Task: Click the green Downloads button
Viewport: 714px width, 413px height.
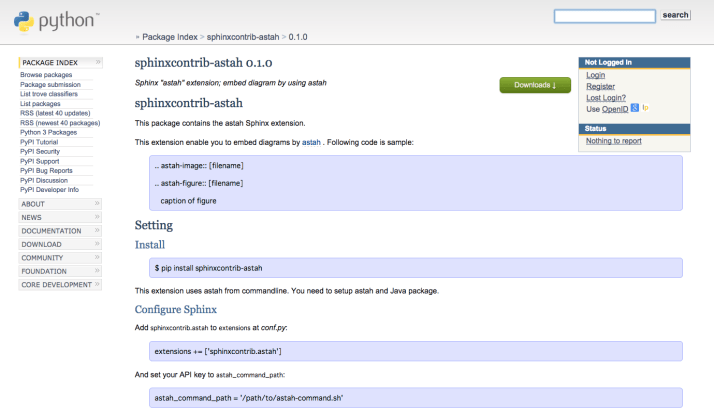Action: click(535, 85)
